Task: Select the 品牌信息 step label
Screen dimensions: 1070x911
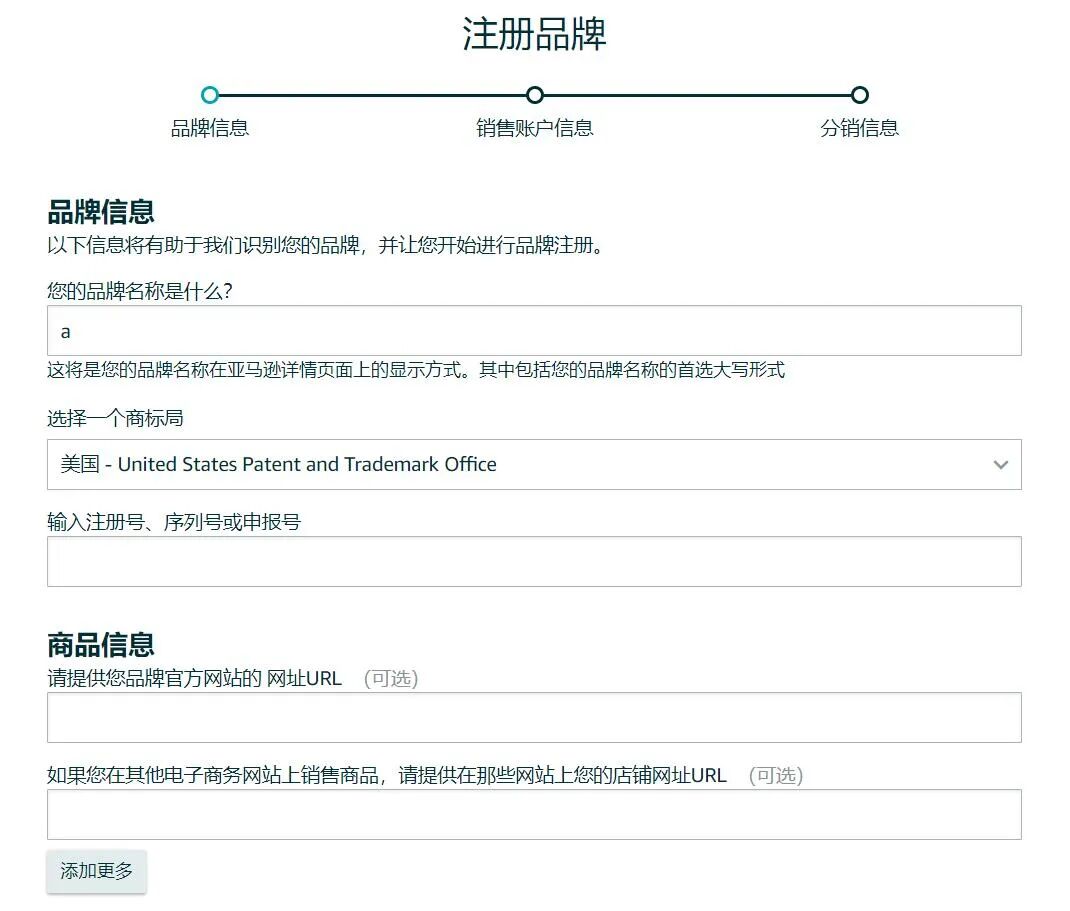Action: pyautogui.click(x=210, y=128)
